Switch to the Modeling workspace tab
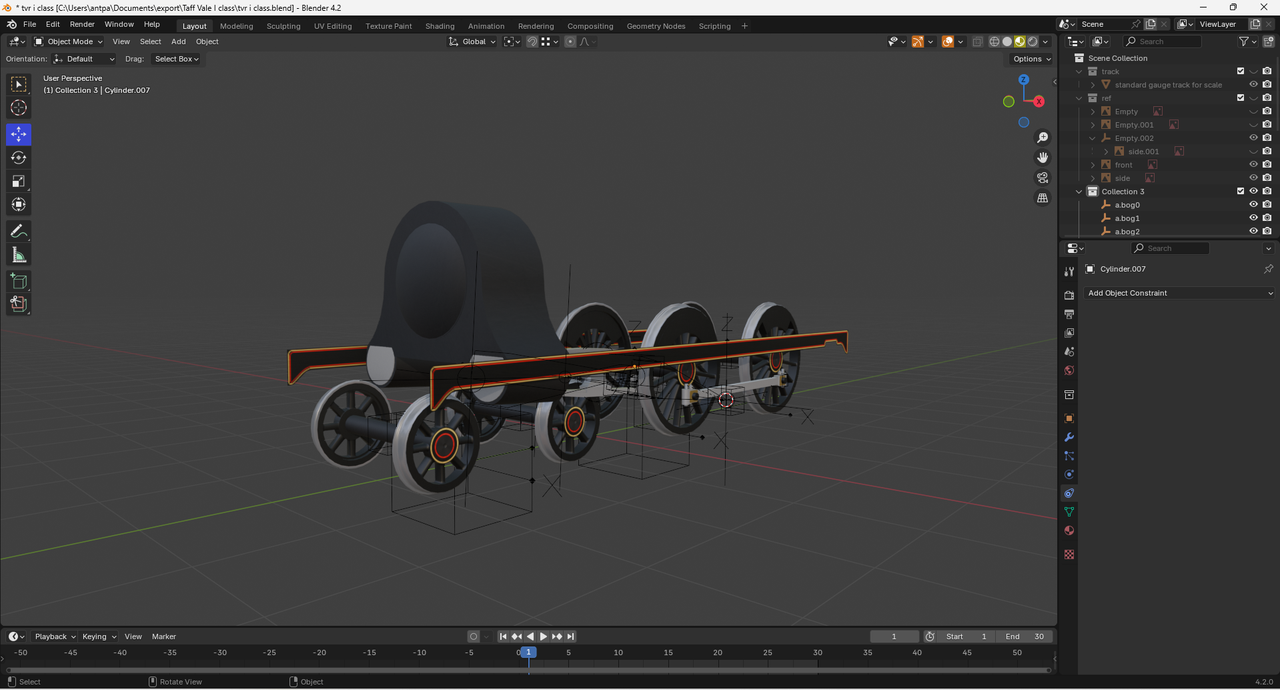 point(236,26)
